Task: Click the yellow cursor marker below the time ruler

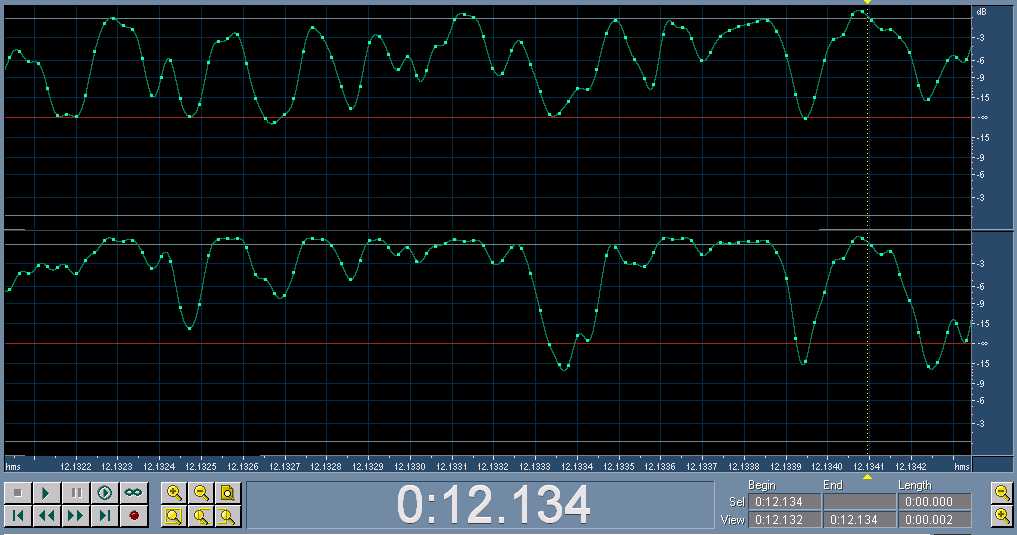Action: point(868,477)
